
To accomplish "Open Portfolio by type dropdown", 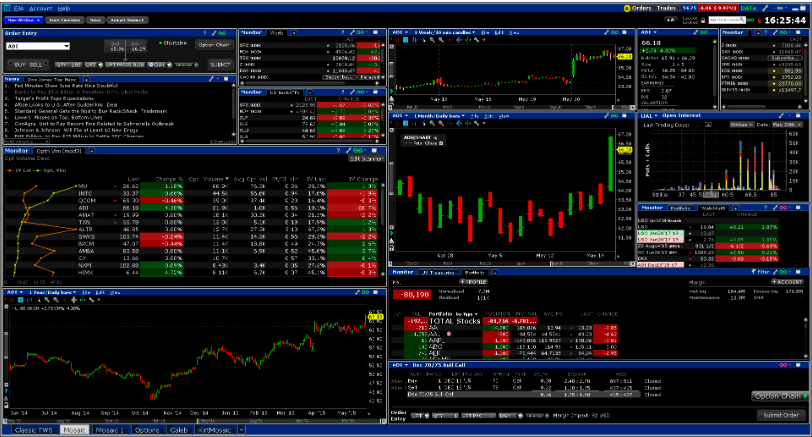I will (453, 314).
